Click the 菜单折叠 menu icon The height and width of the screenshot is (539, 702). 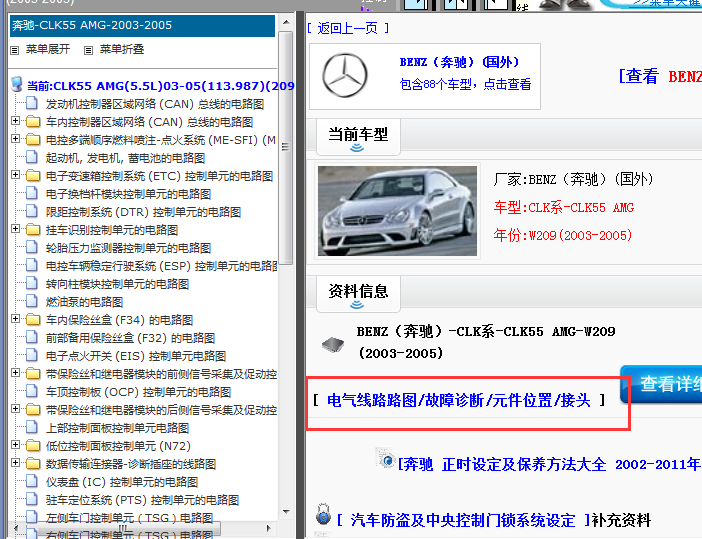(x=89, y=50)
